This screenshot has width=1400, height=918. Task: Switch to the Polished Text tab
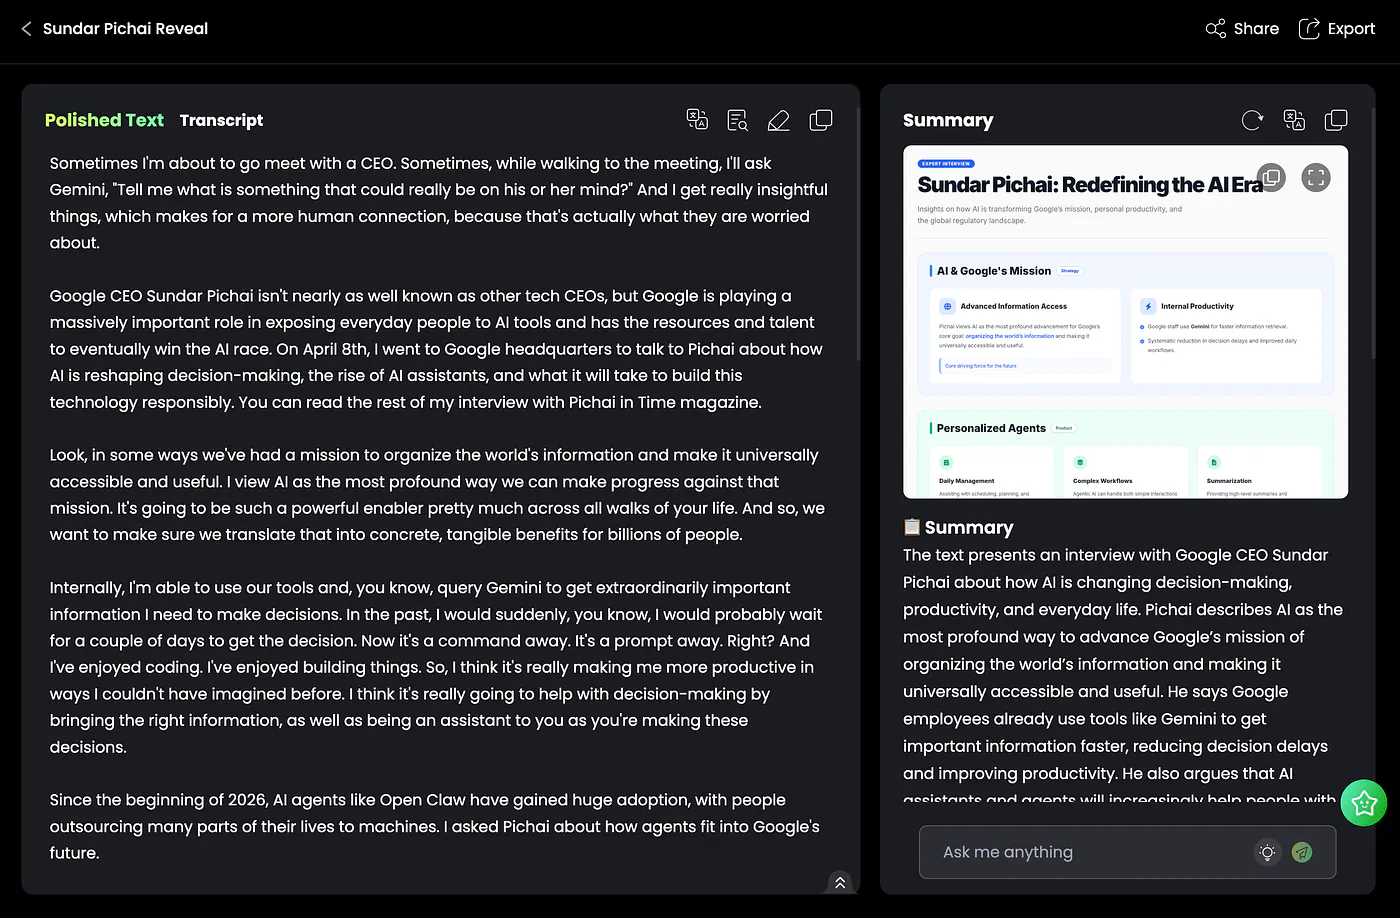click(x=104, y=120)
